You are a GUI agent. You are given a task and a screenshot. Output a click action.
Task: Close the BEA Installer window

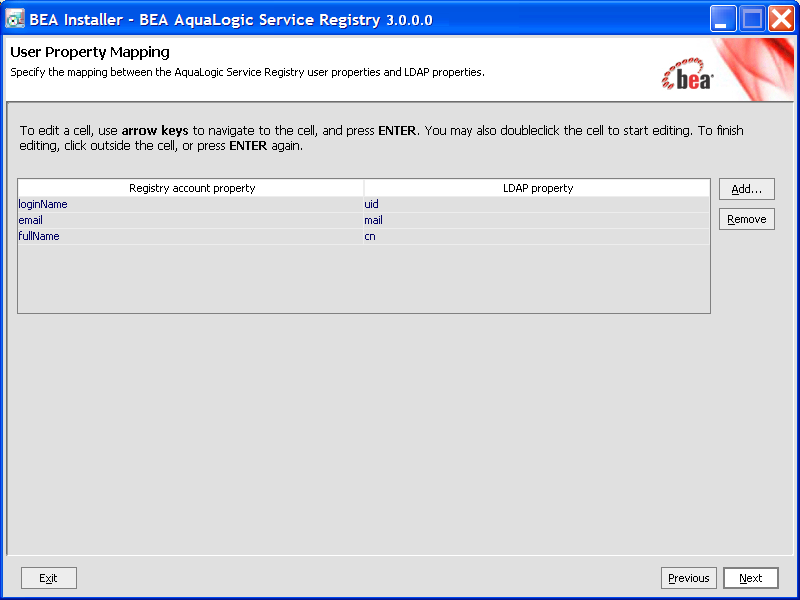[781, 19]
